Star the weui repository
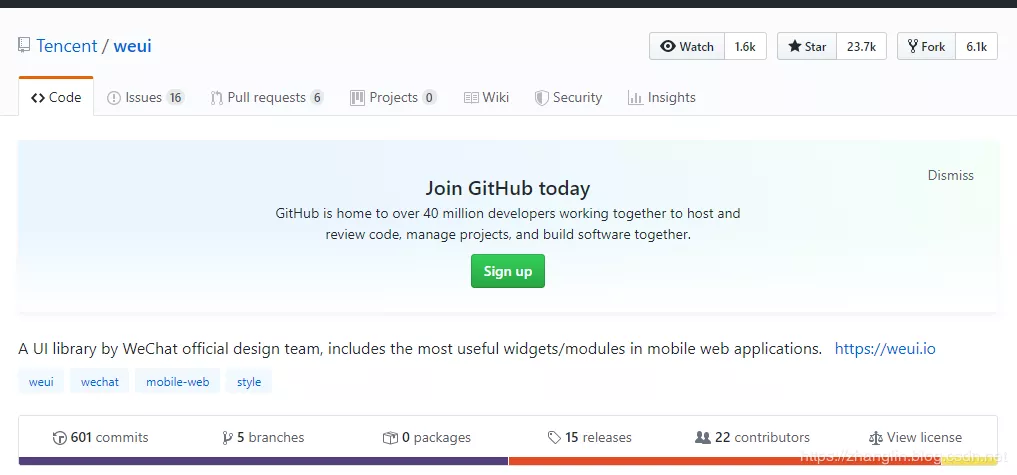 [x=808, y=47]
